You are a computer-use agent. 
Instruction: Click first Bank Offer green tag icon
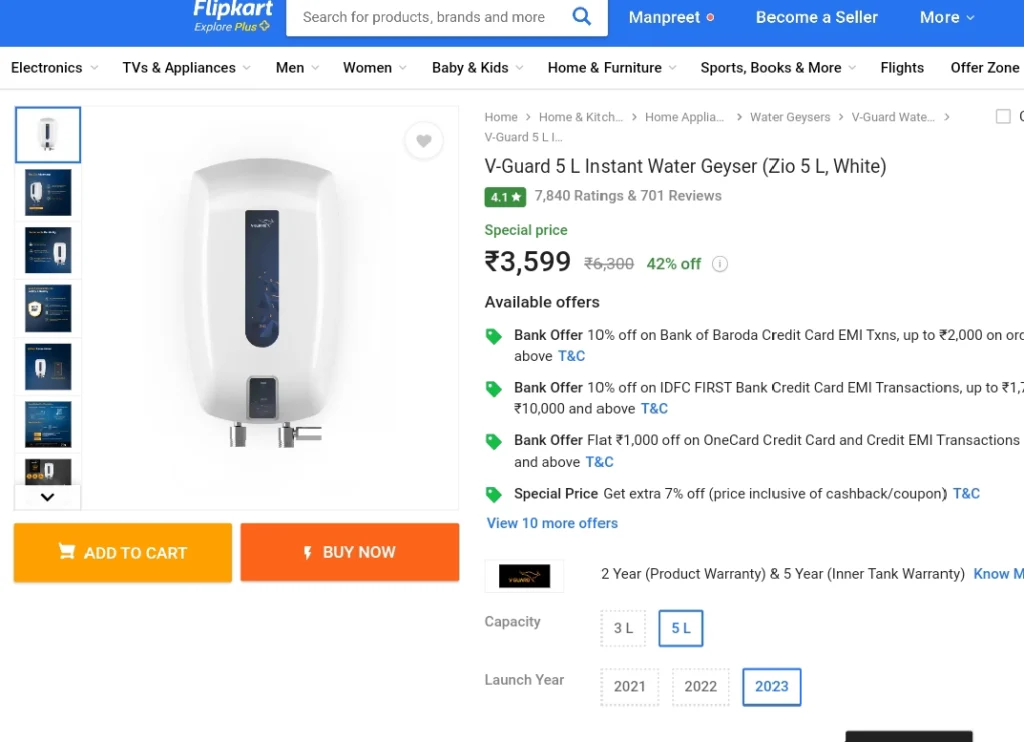494,336
